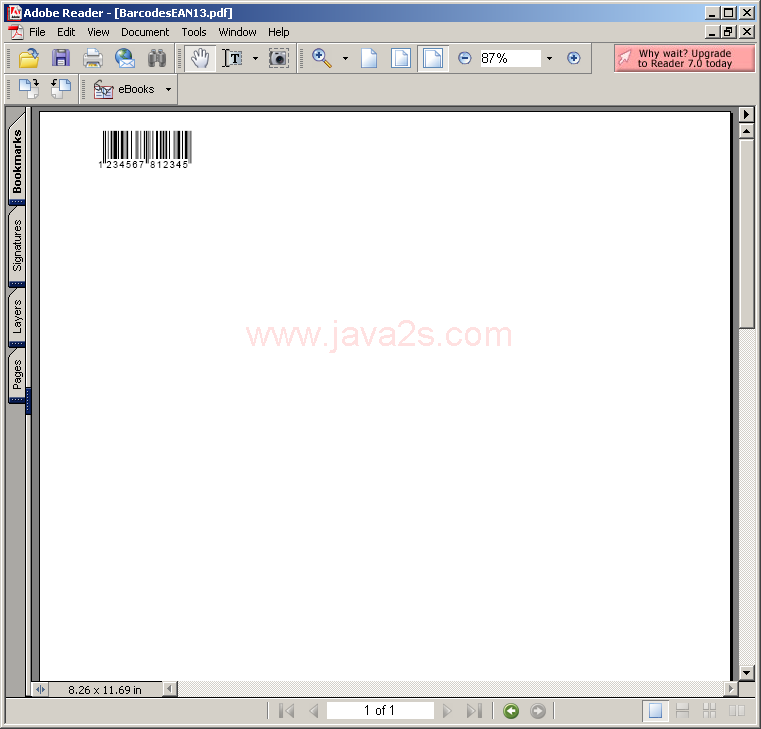Click the black right-arrow options button above the scrollbar

[746, 115]
